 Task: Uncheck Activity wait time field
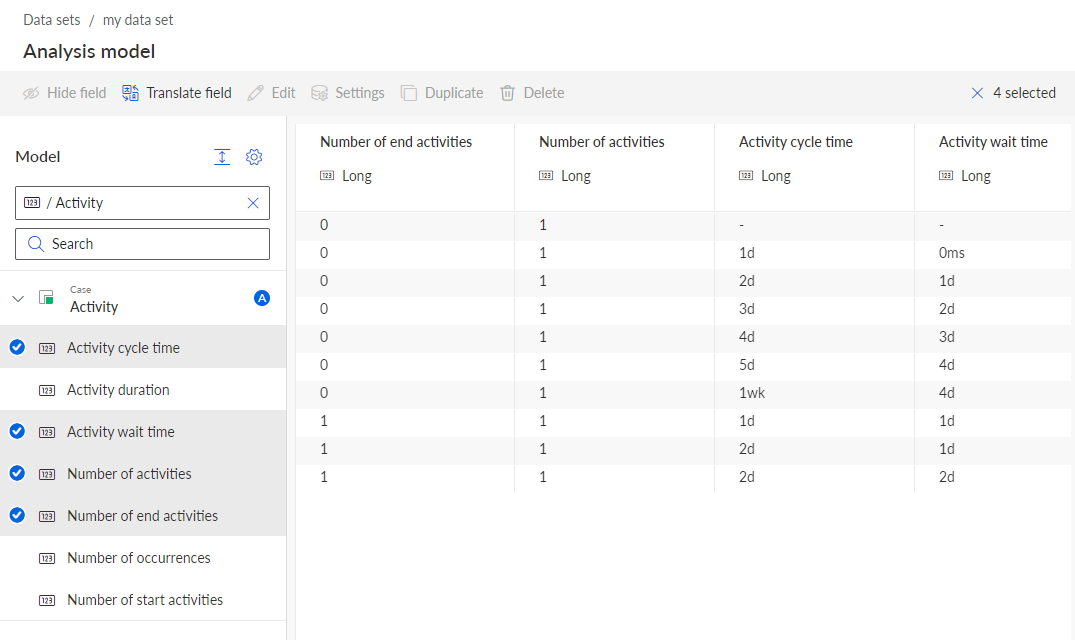tap(17, 431)
